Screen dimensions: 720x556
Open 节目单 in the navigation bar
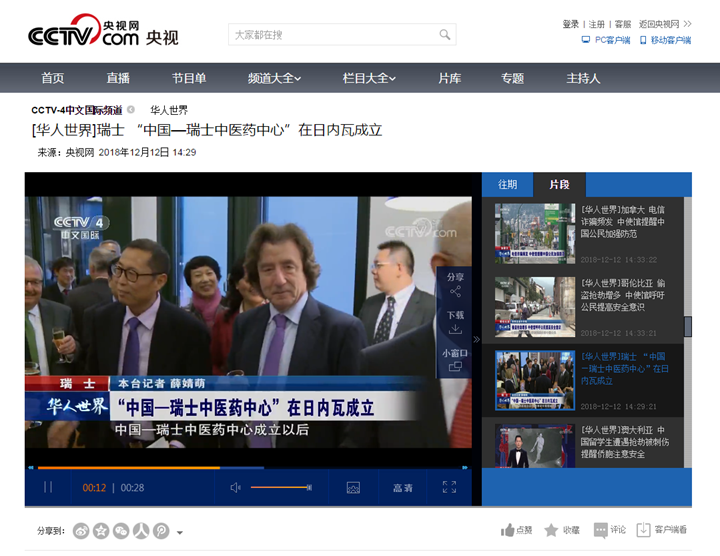click(189, 78)
